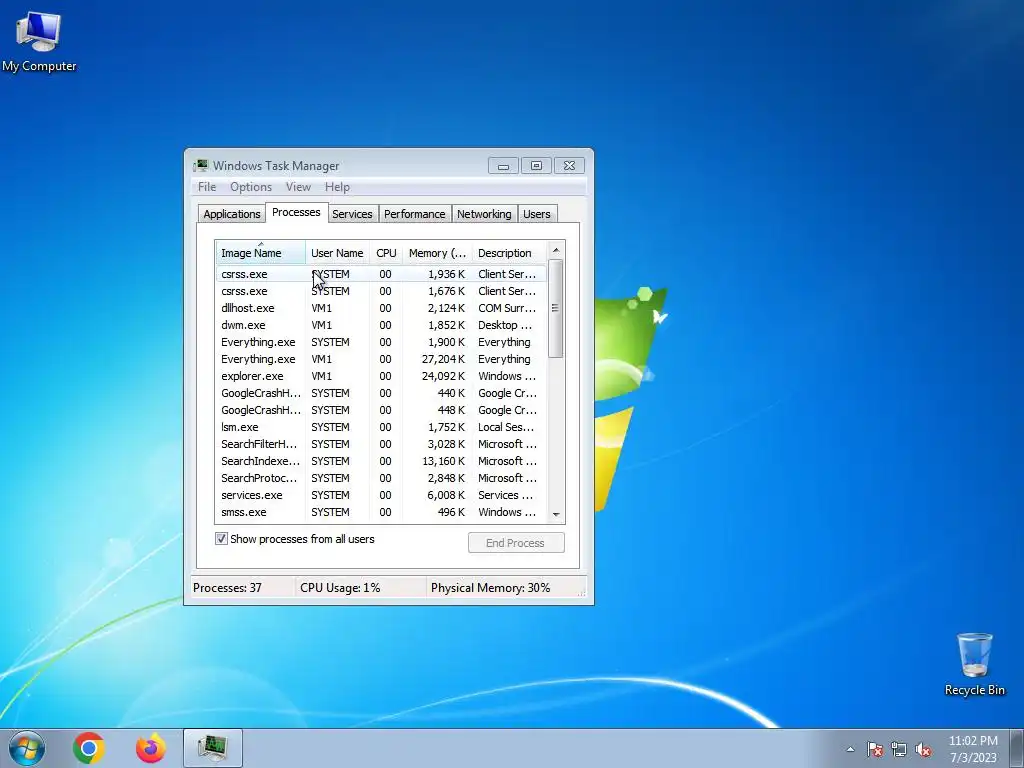Click the Desktop ... description cell
The height and width of the screenshot is (768, 1024).
pos(505,325)
